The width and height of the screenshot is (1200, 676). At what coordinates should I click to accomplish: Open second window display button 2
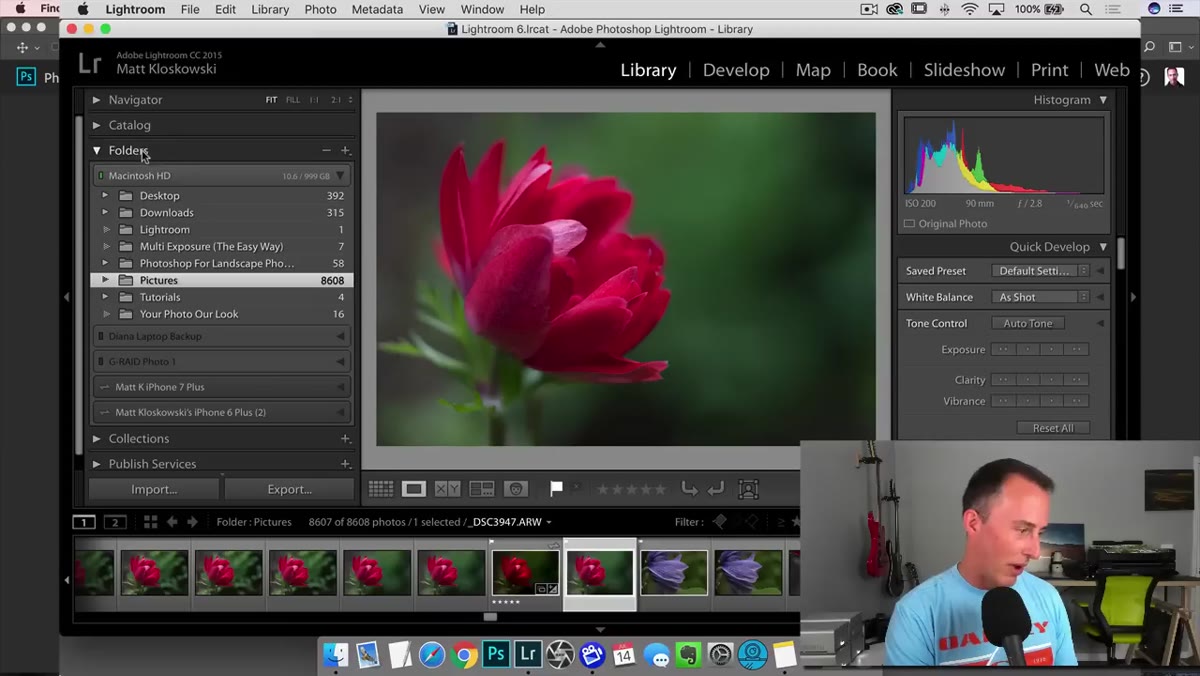pos(115,522)
